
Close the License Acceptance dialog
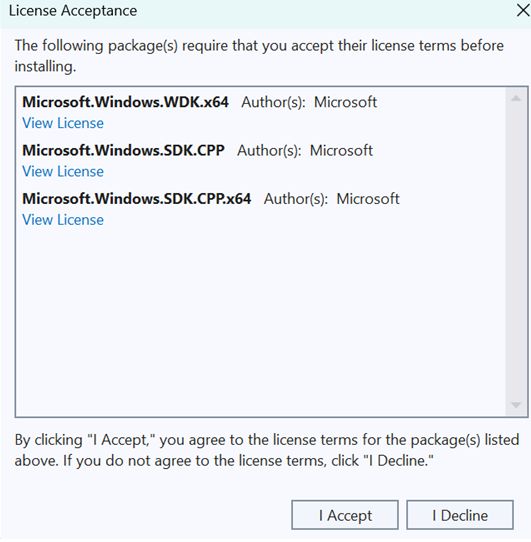click(523, 10)
